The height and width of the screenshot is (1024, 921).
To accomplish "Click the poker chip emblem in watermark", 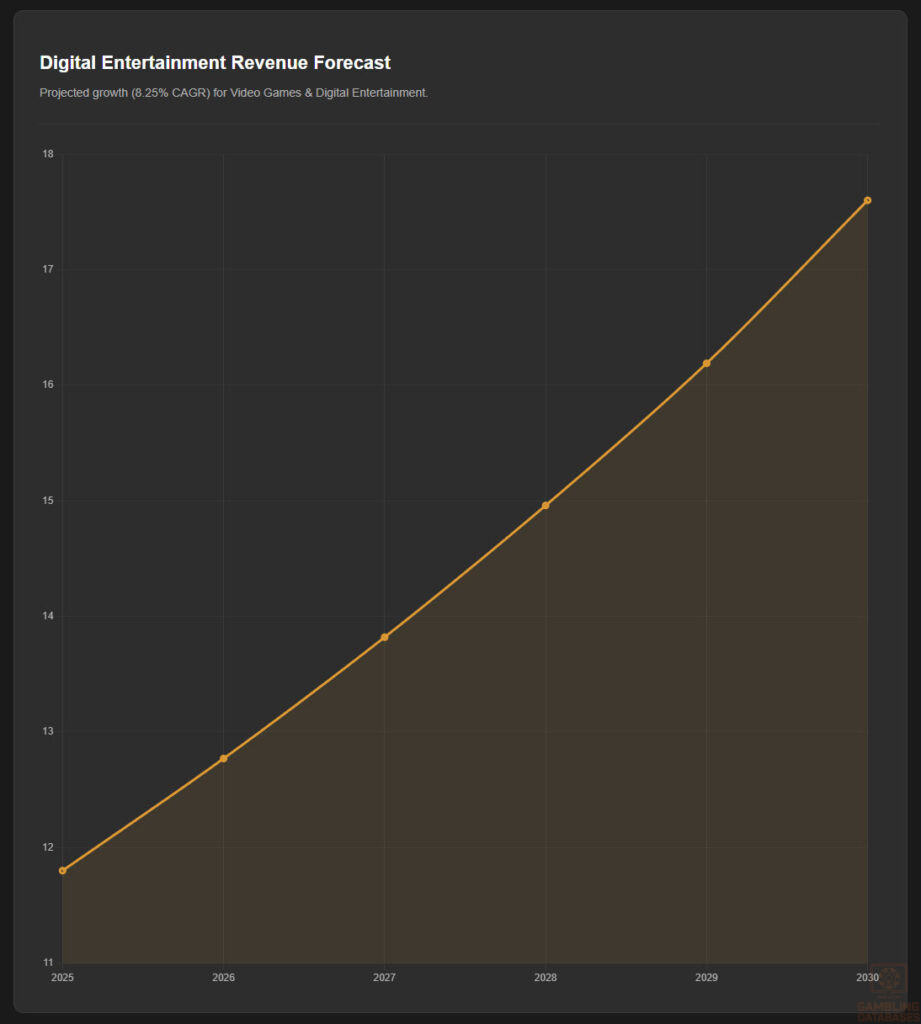I will pyautogui.click(x=888, y=978).
